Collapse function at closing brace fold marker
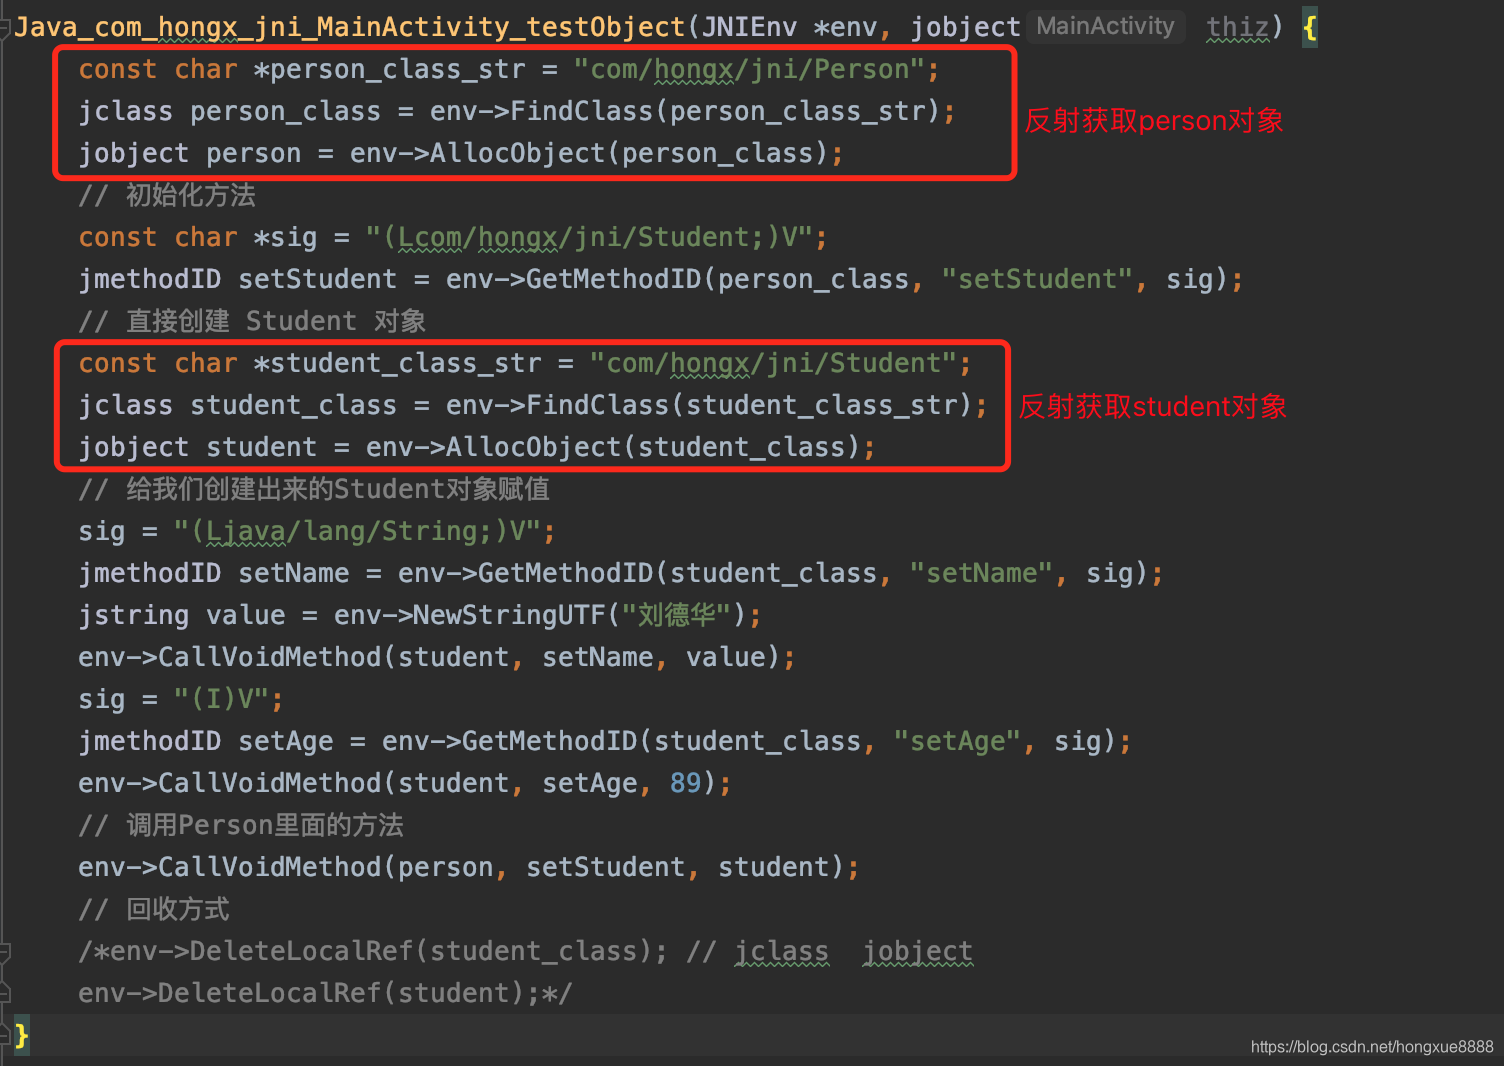This screenshot has height=1066, width=1504. (5, 1035)
